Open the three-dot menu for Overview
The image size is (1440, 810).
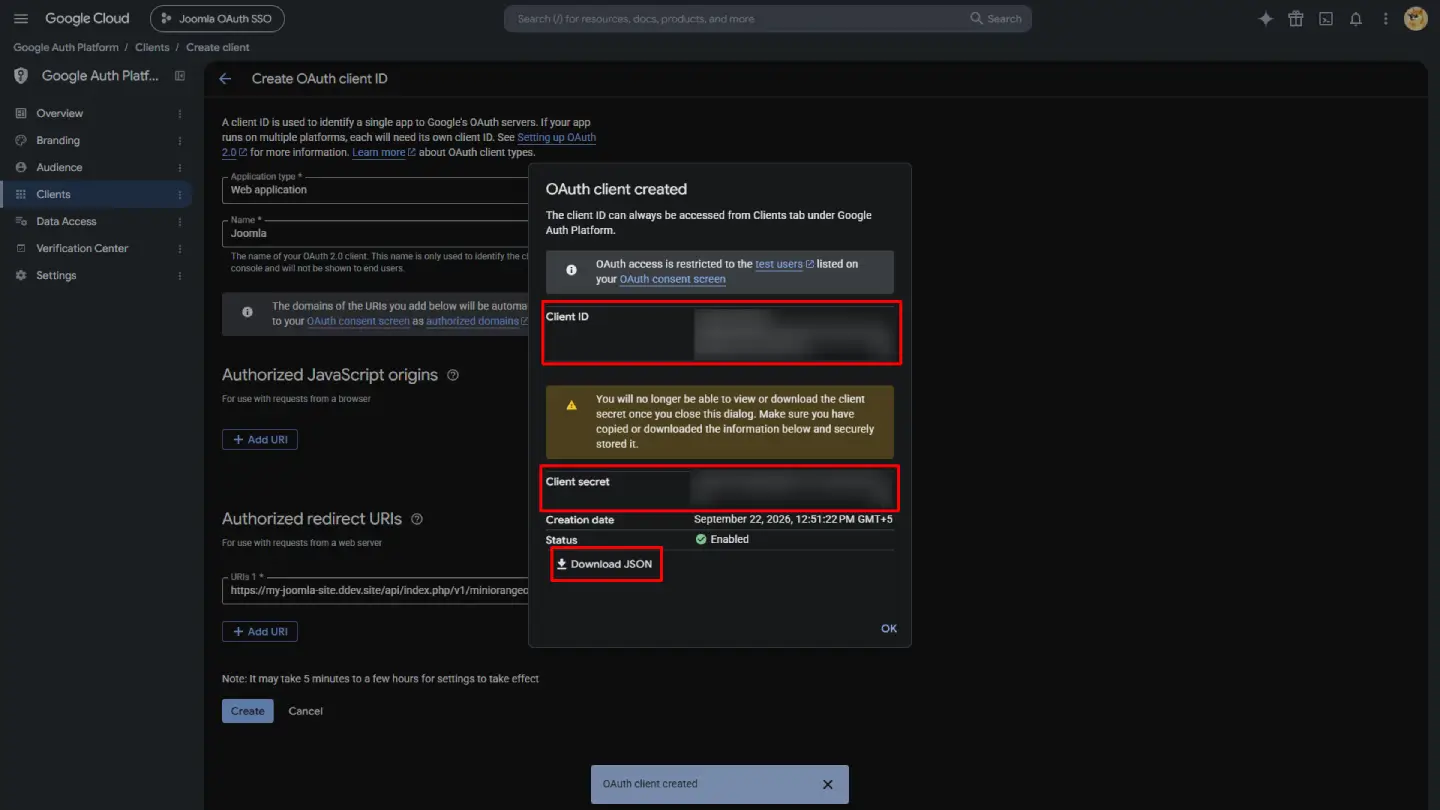point(180,114)
